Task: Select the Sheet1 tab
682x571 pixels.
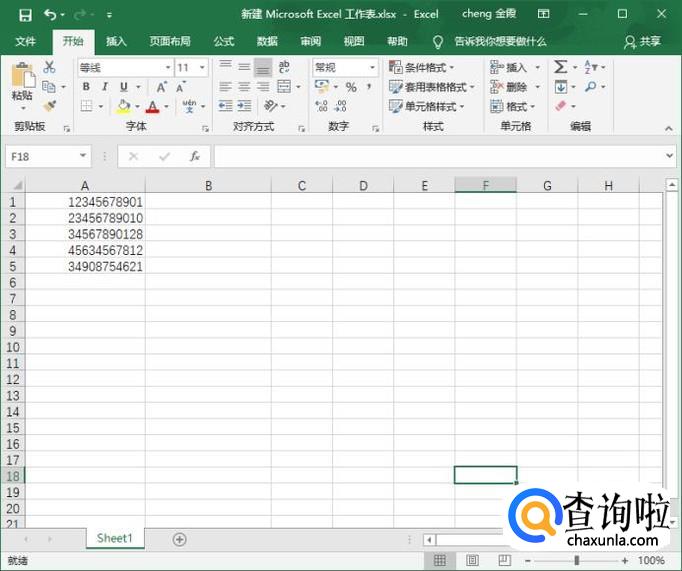Action: 115,538
